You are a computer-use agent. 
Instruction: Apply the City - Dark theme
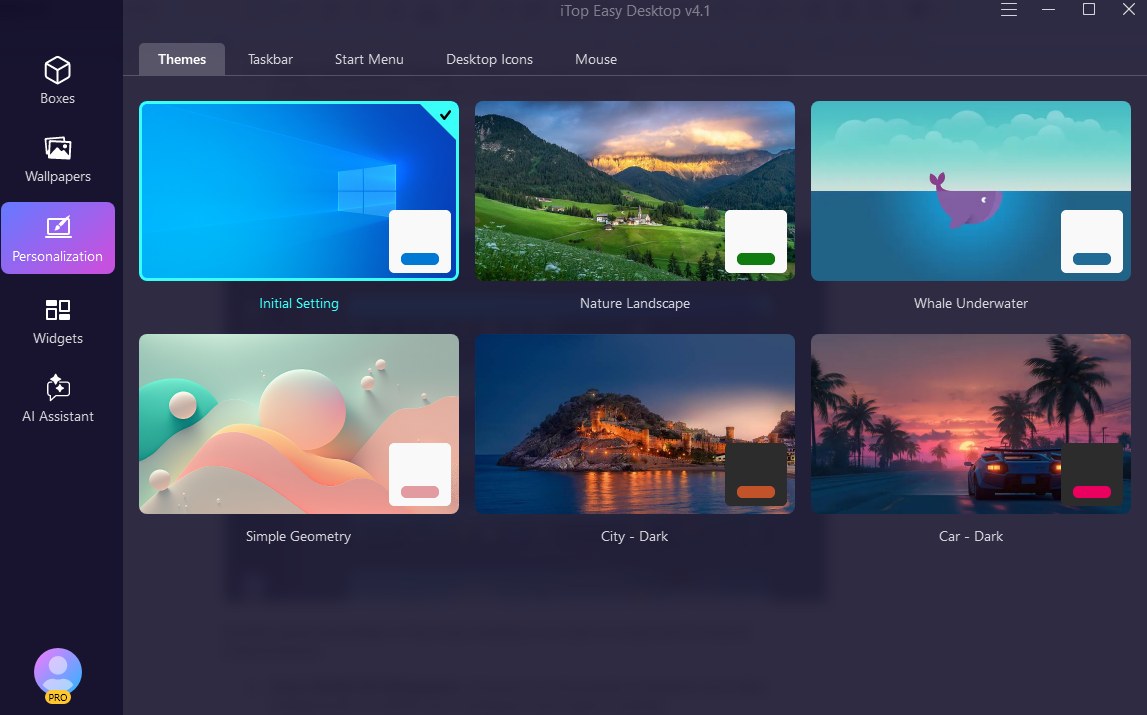click(x=634, y=423)
